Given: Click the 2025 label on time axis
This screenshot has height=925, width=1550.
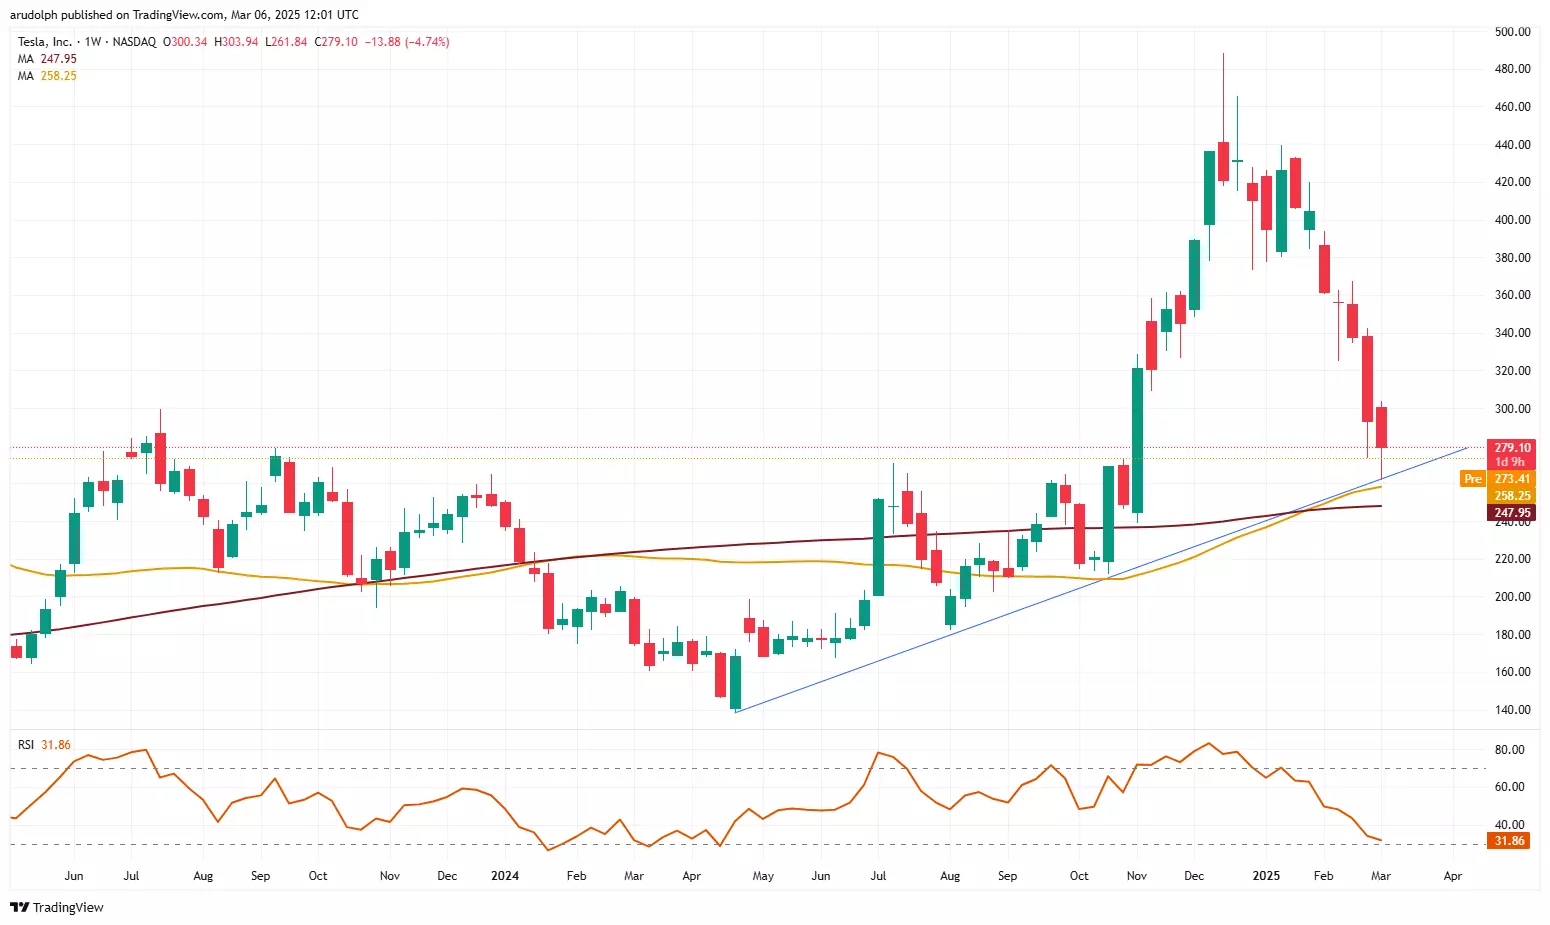Looking at the screenshot, I should tap(1266, 876).
